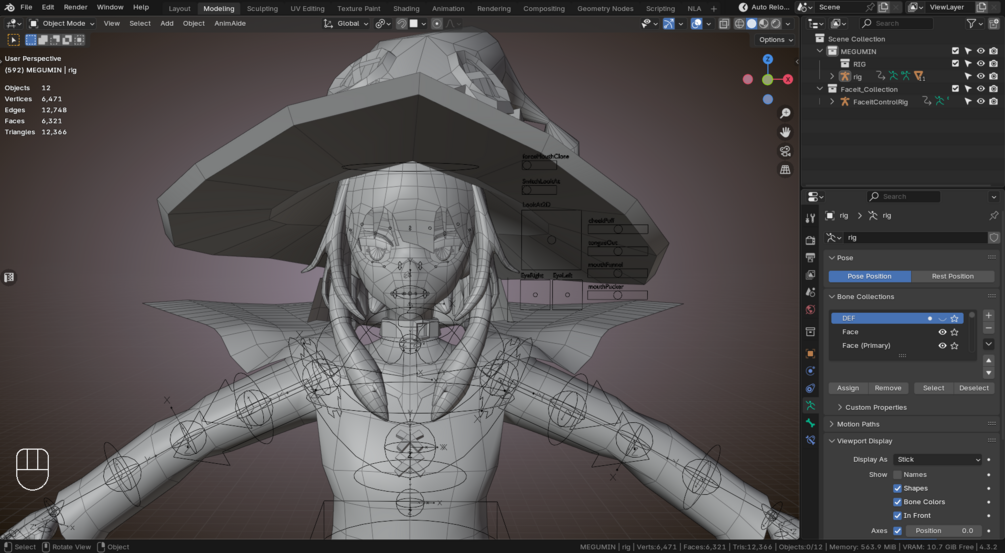Open the Output properties tab icon

pyautogui.click(x=810, y=258)
